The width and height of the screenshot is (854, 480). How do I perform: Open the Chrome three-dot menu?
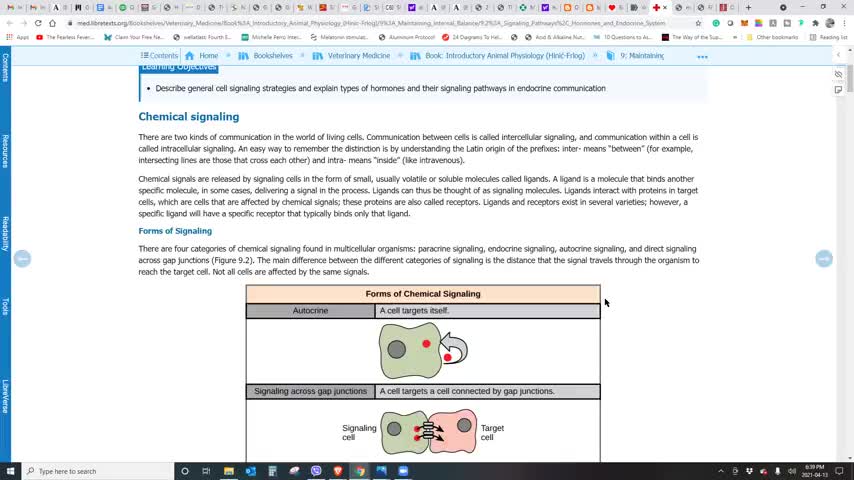[844, 23]
